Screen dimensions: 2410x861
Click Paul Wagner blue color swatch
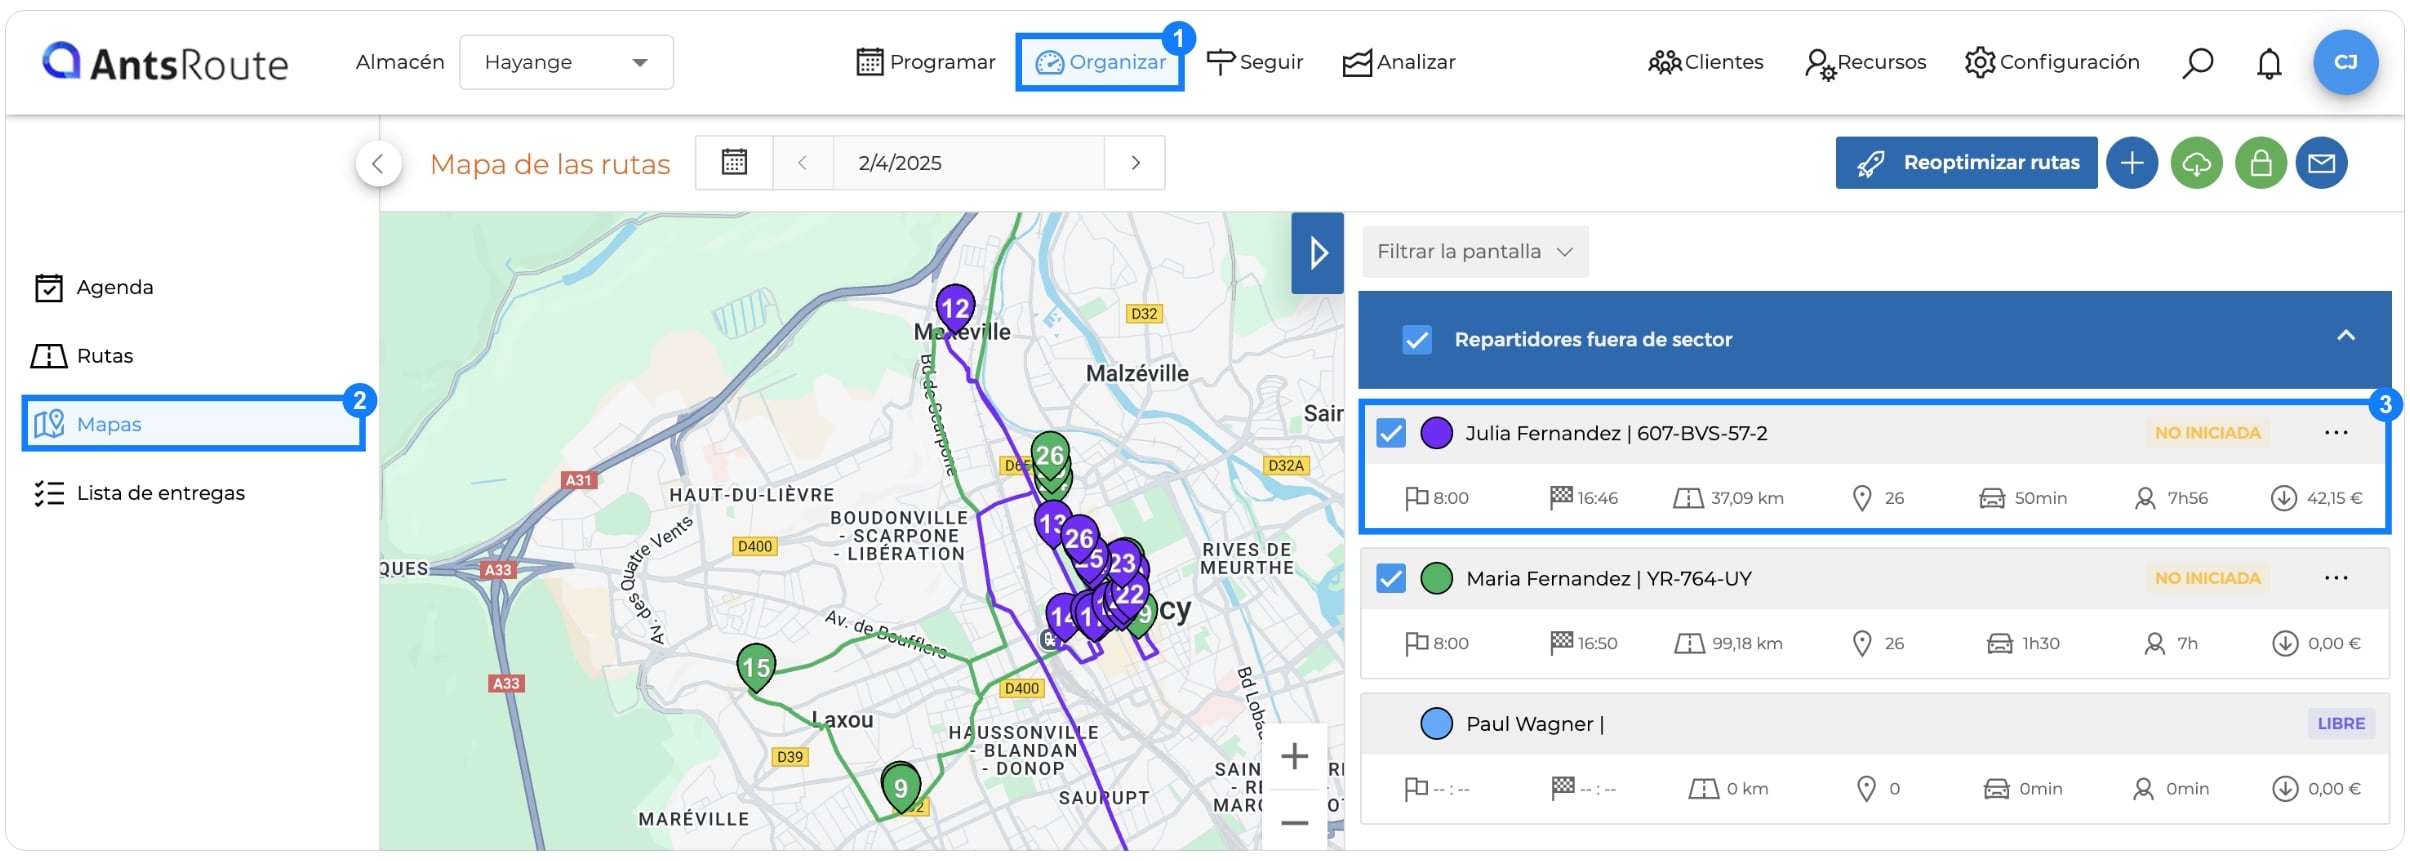pyautogui.click(x=1436, y=723)
